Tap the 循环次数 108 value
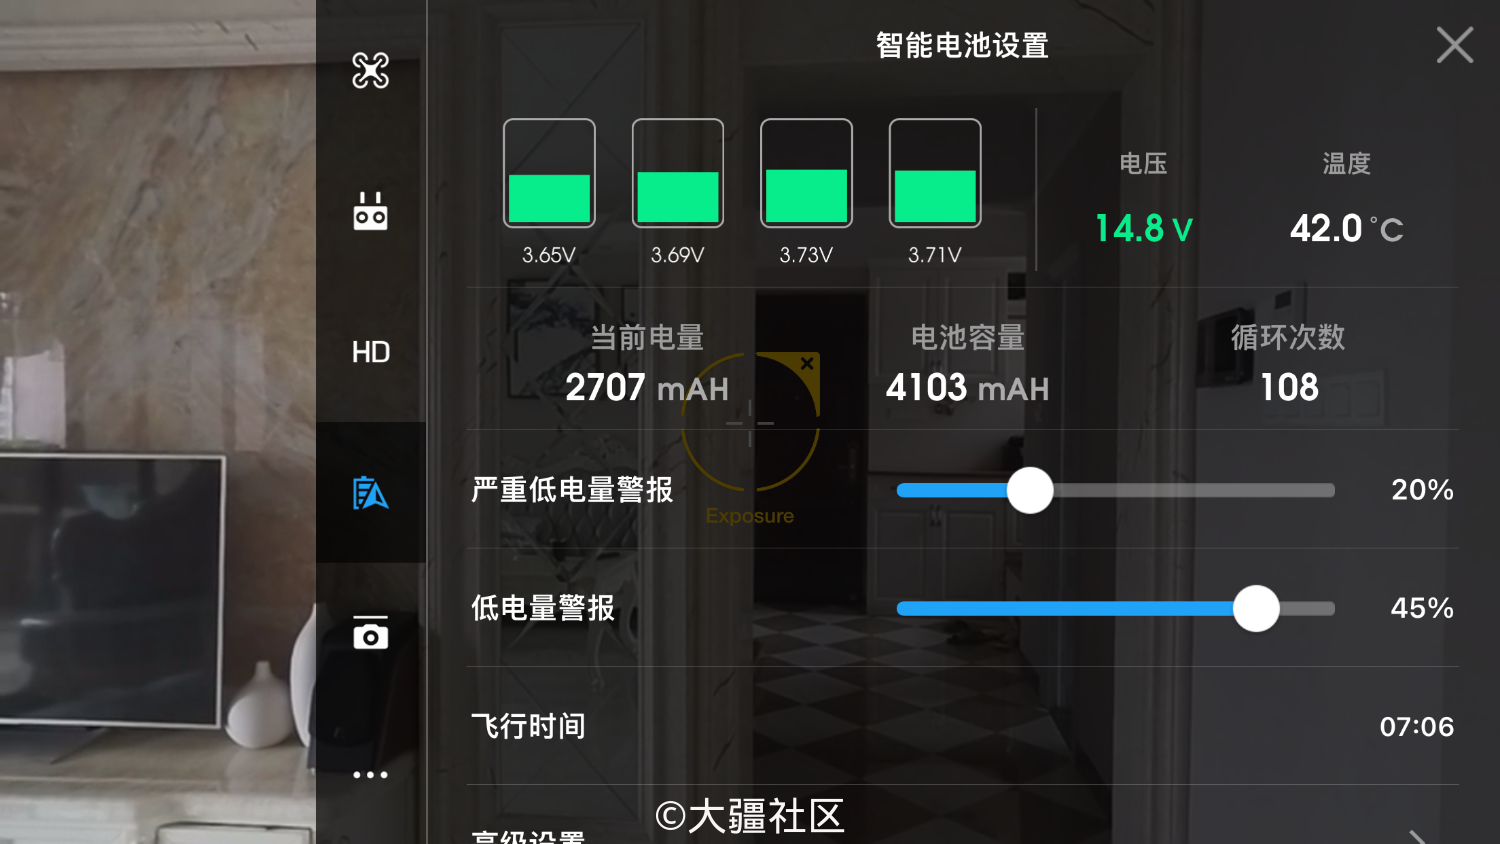1500x844 pixels. coord(1289,387)
